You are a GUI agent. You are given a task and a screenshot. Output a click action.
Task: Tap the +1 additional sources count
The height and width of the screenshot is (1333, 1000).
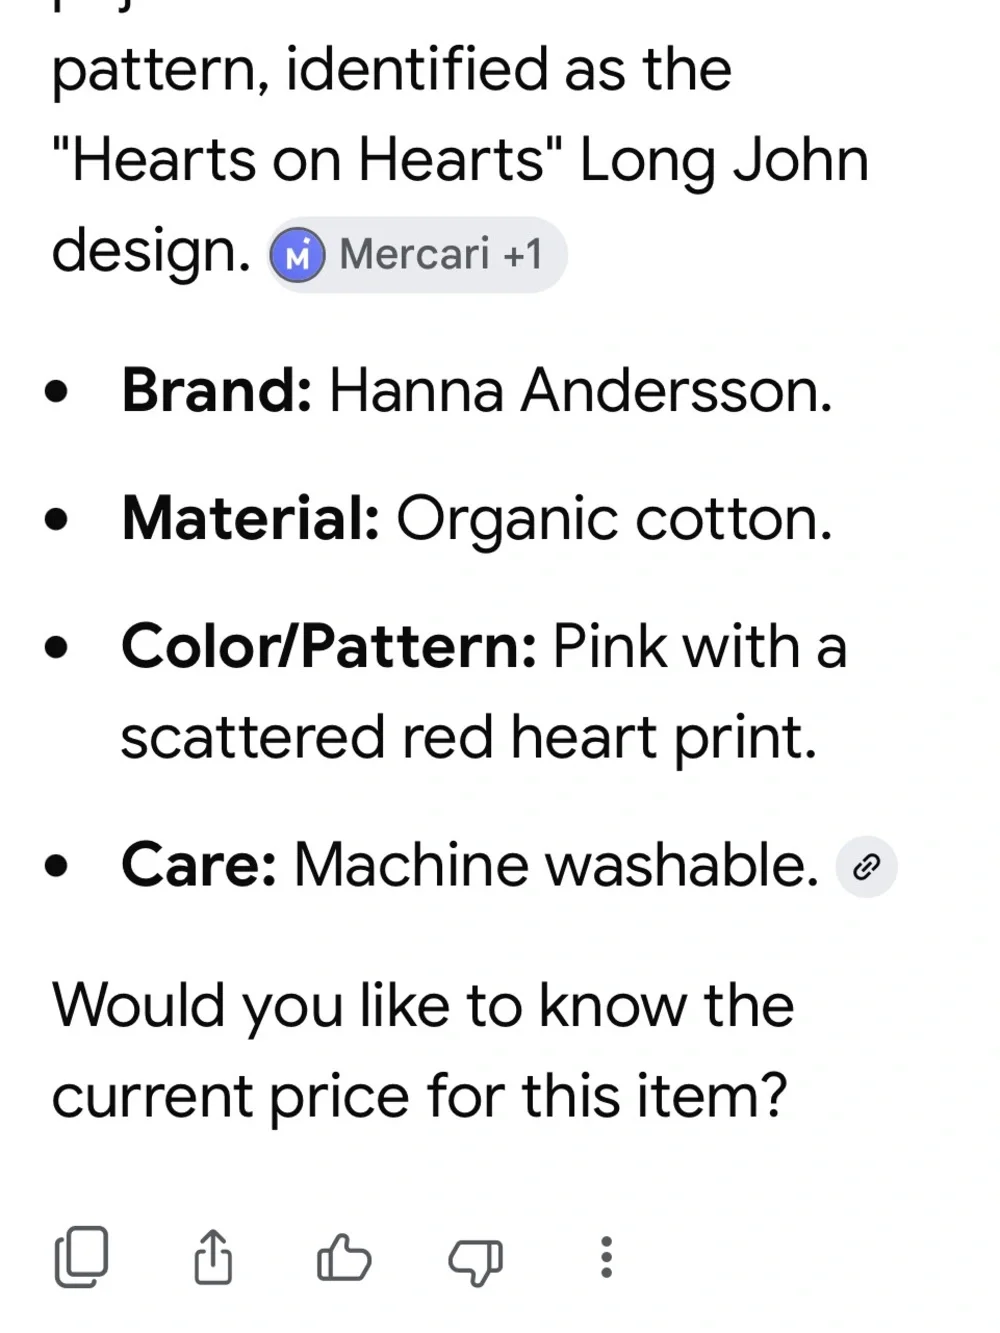coord(523,254)
